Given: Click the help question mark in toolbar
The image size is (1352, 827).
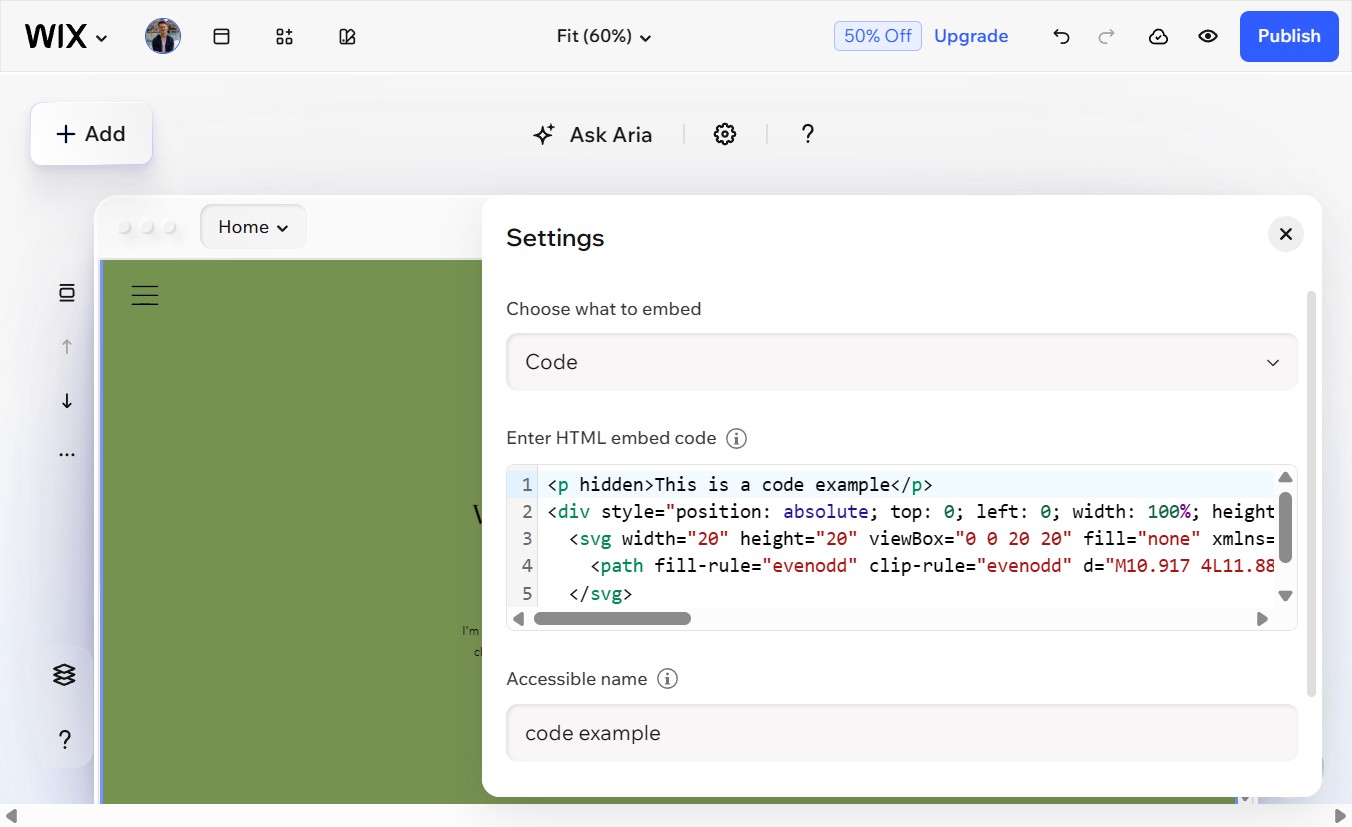Looking at the screenshot, I should point(808,134).
